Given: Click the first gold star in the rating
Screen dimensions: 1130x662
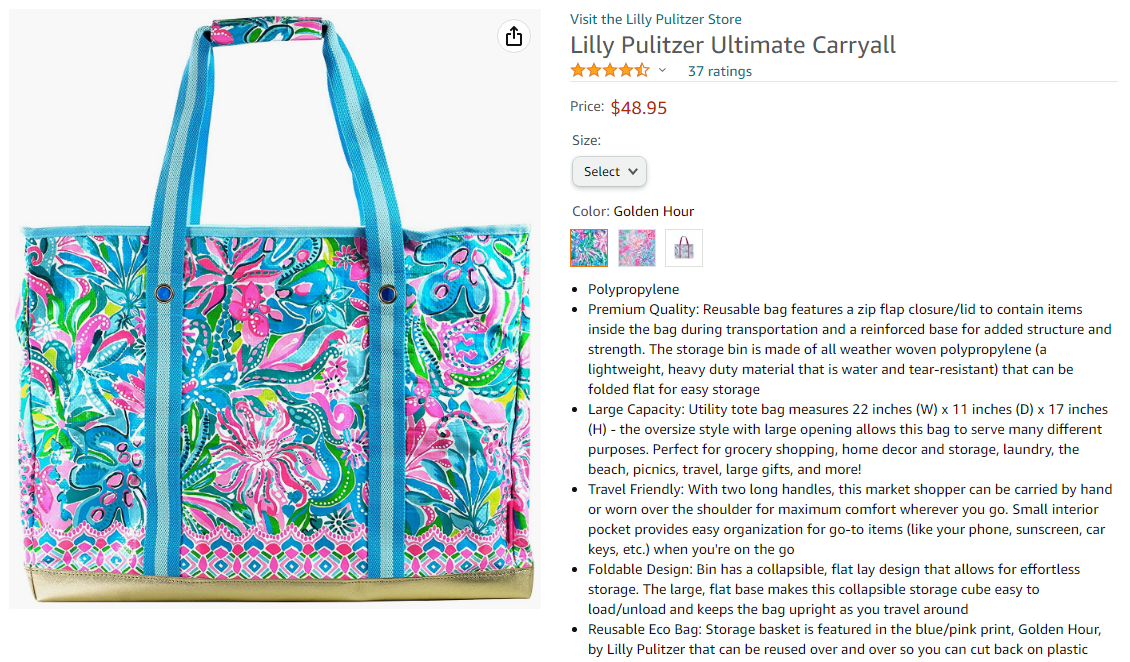Looking at the screenshot, I should point(577,70).
